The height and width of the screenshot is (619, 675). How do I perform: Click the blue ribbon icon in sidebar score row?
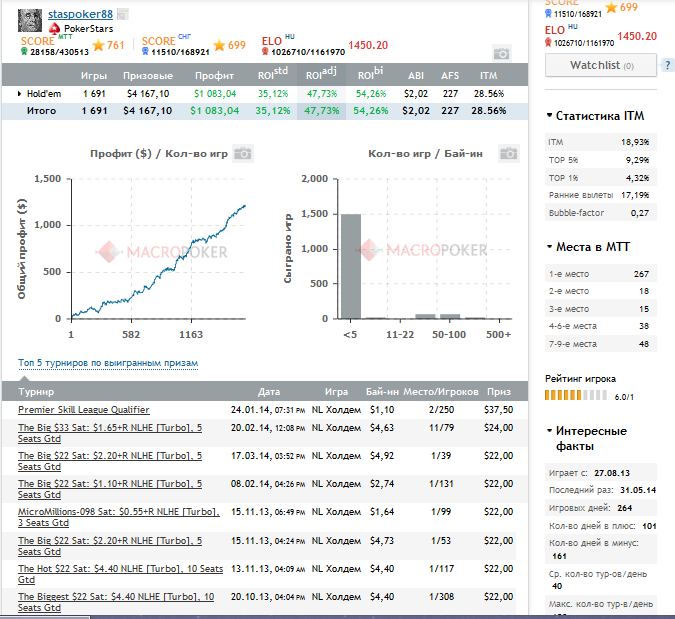pos(548,13)
